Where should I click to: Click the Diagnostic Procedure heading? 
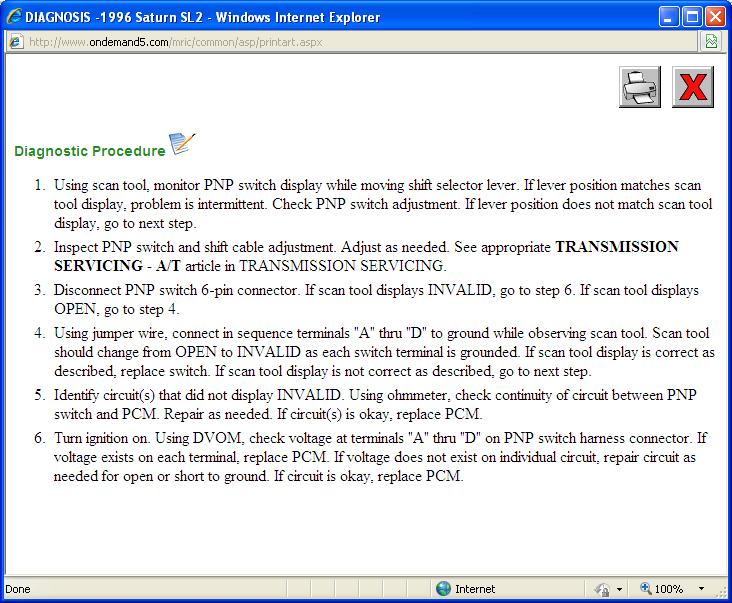[90, 151]
